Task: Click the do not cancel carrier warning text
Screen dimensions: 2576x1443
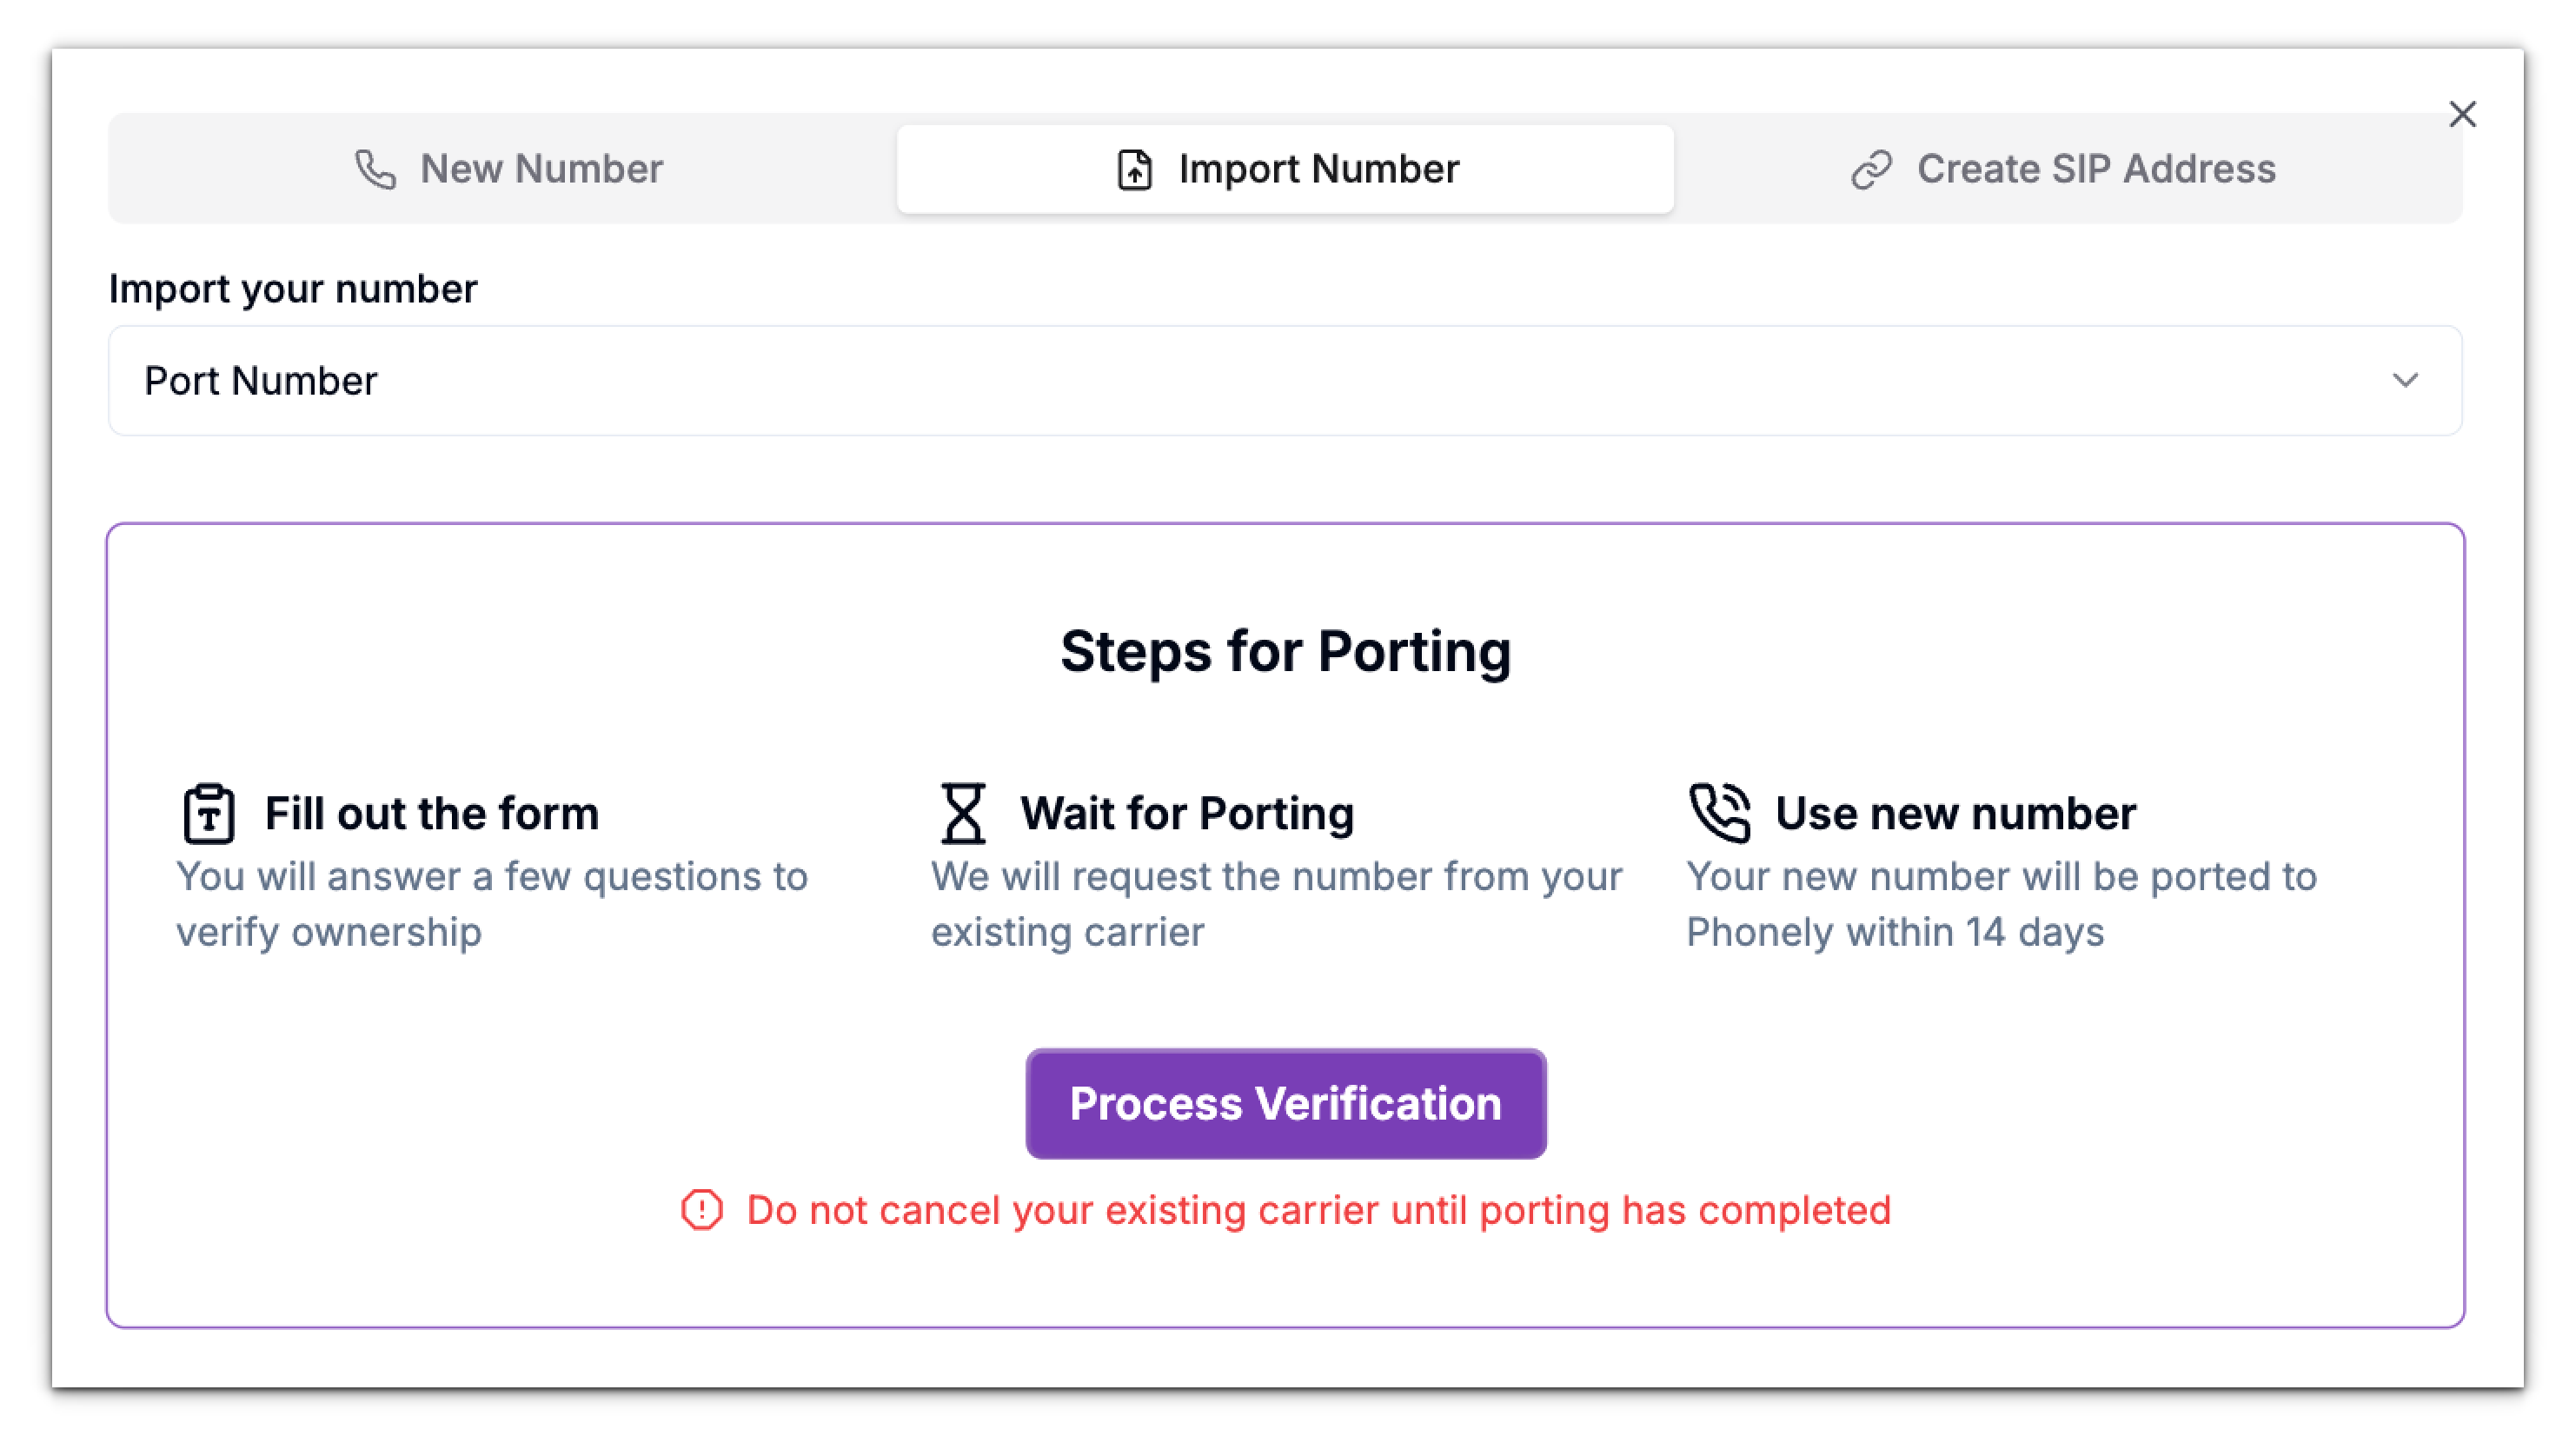Action: [1318, 1210]
